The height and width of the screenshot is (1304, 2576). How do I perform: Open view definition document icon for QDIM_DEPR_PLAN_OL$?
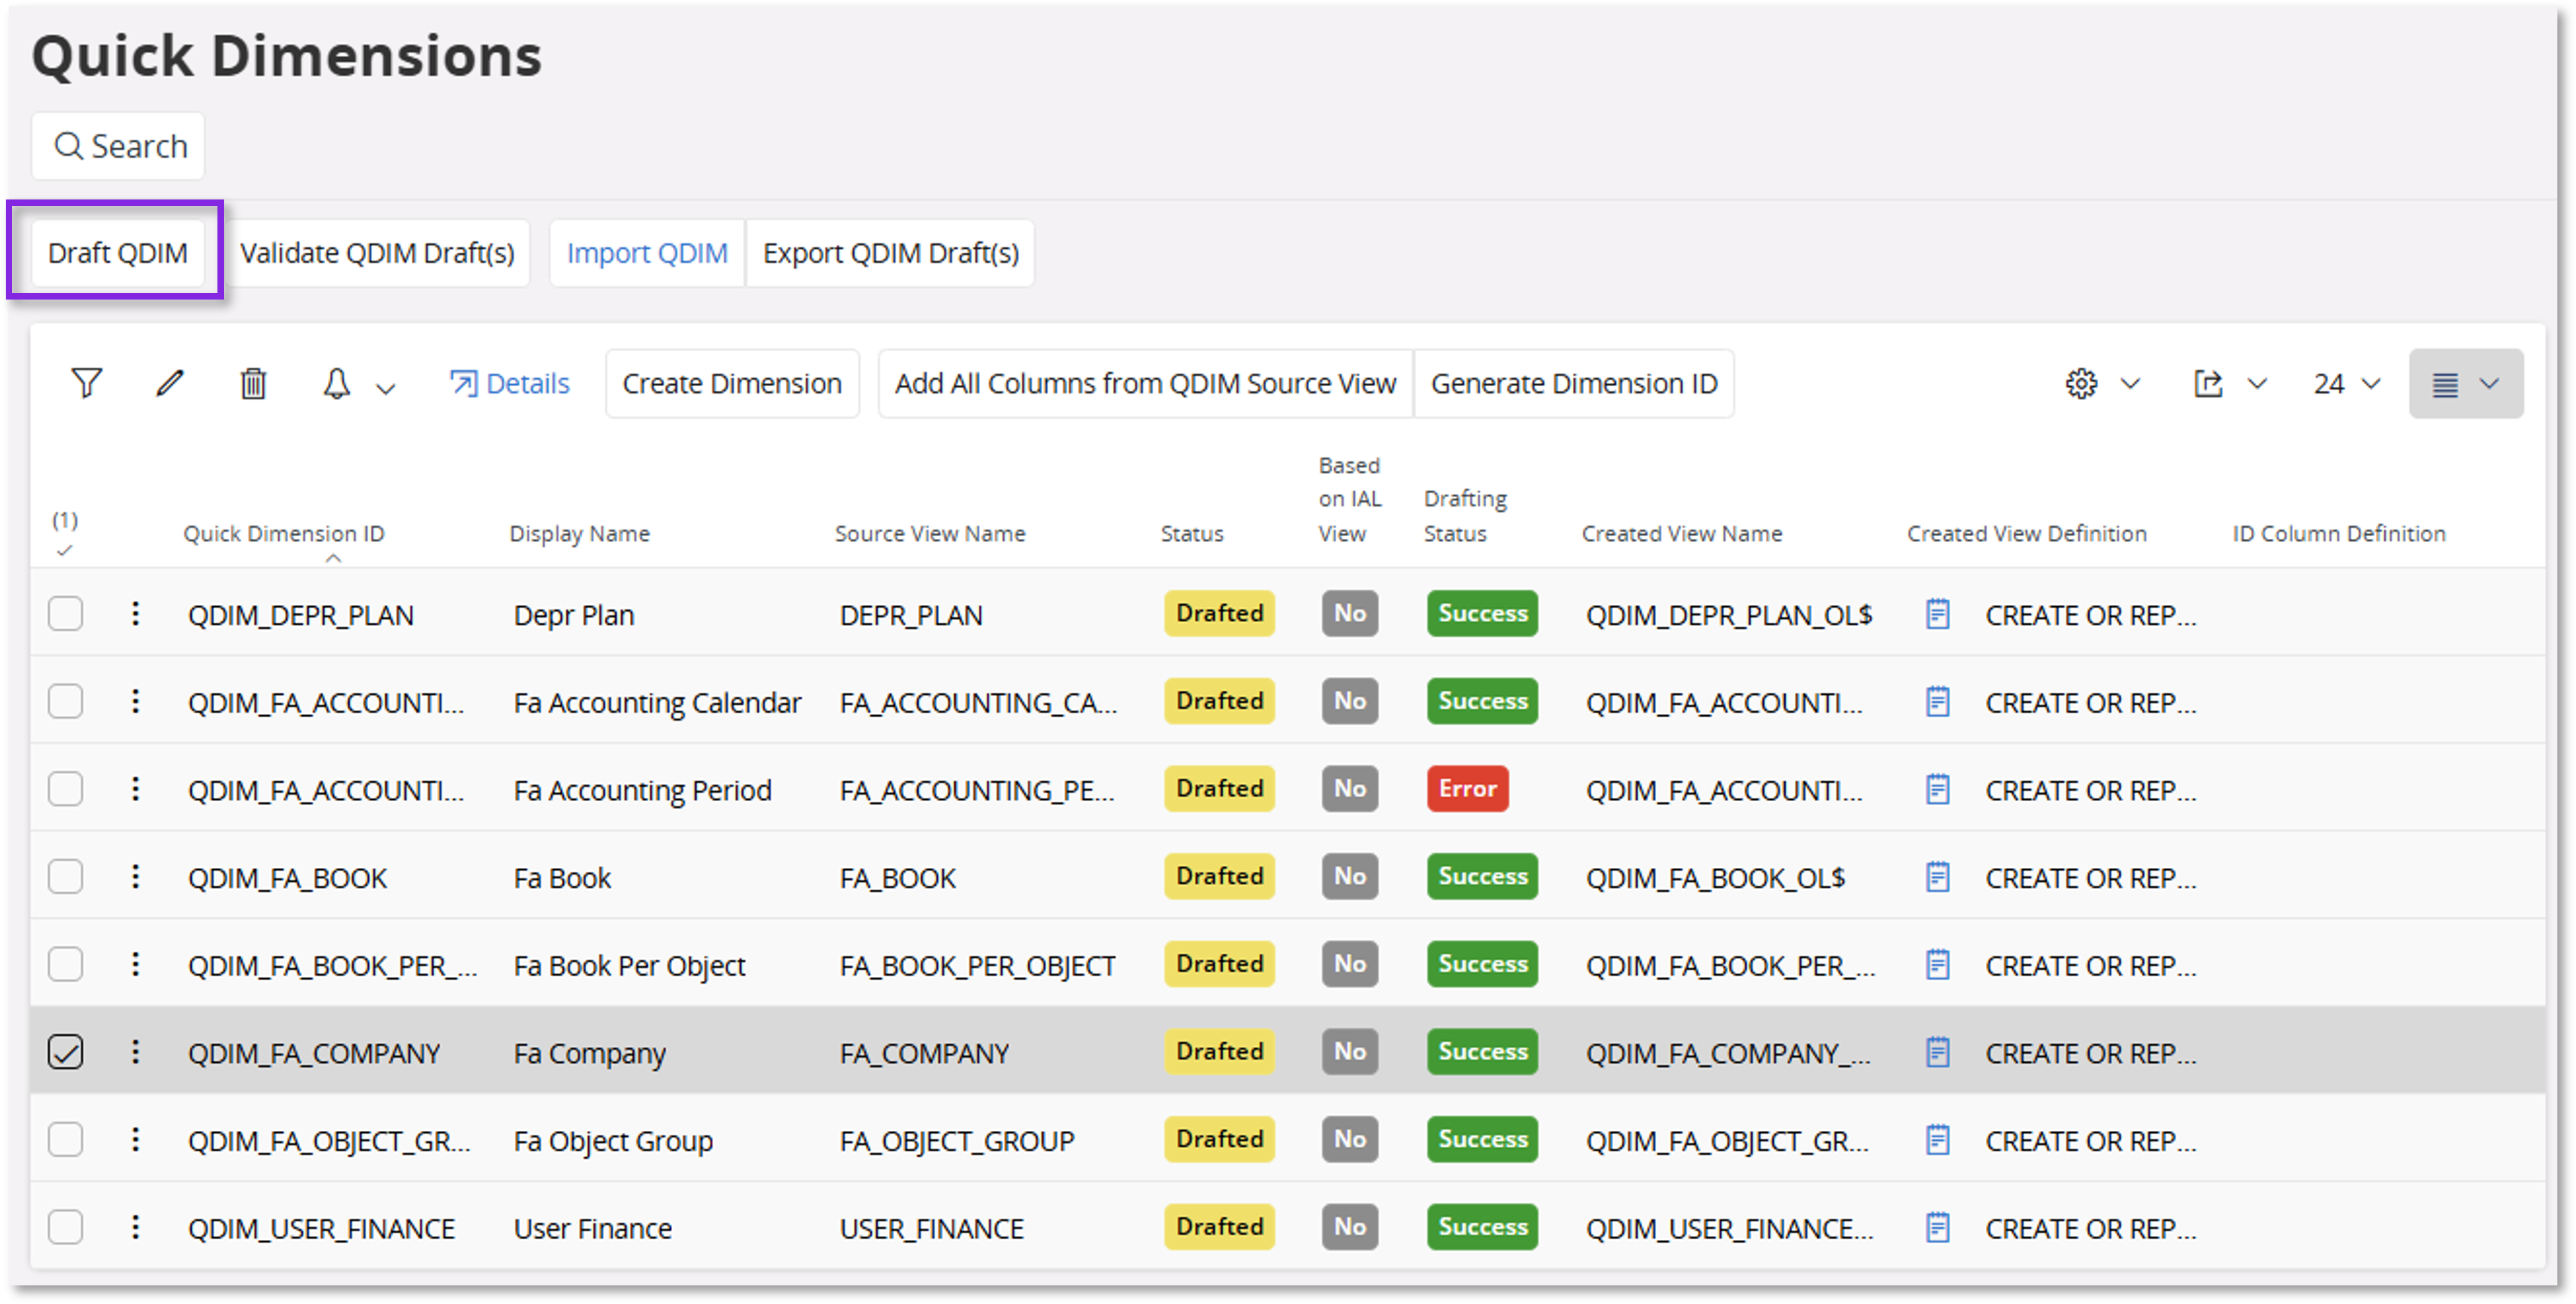pyautogui.click(x=1937, y=614)
